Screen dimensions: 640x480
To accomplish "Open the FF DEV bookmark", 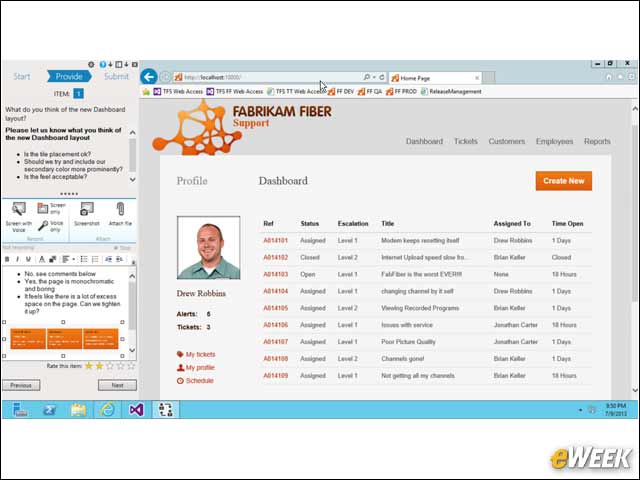I will coord(341,92).
